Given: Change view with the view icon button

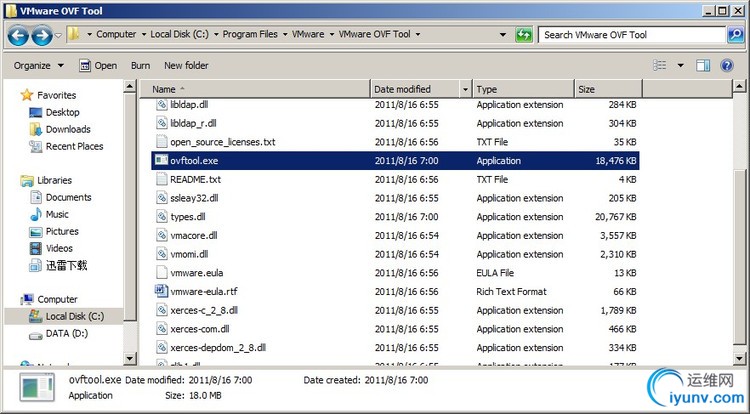Looking at the screenshot, I should pos(660,65).
